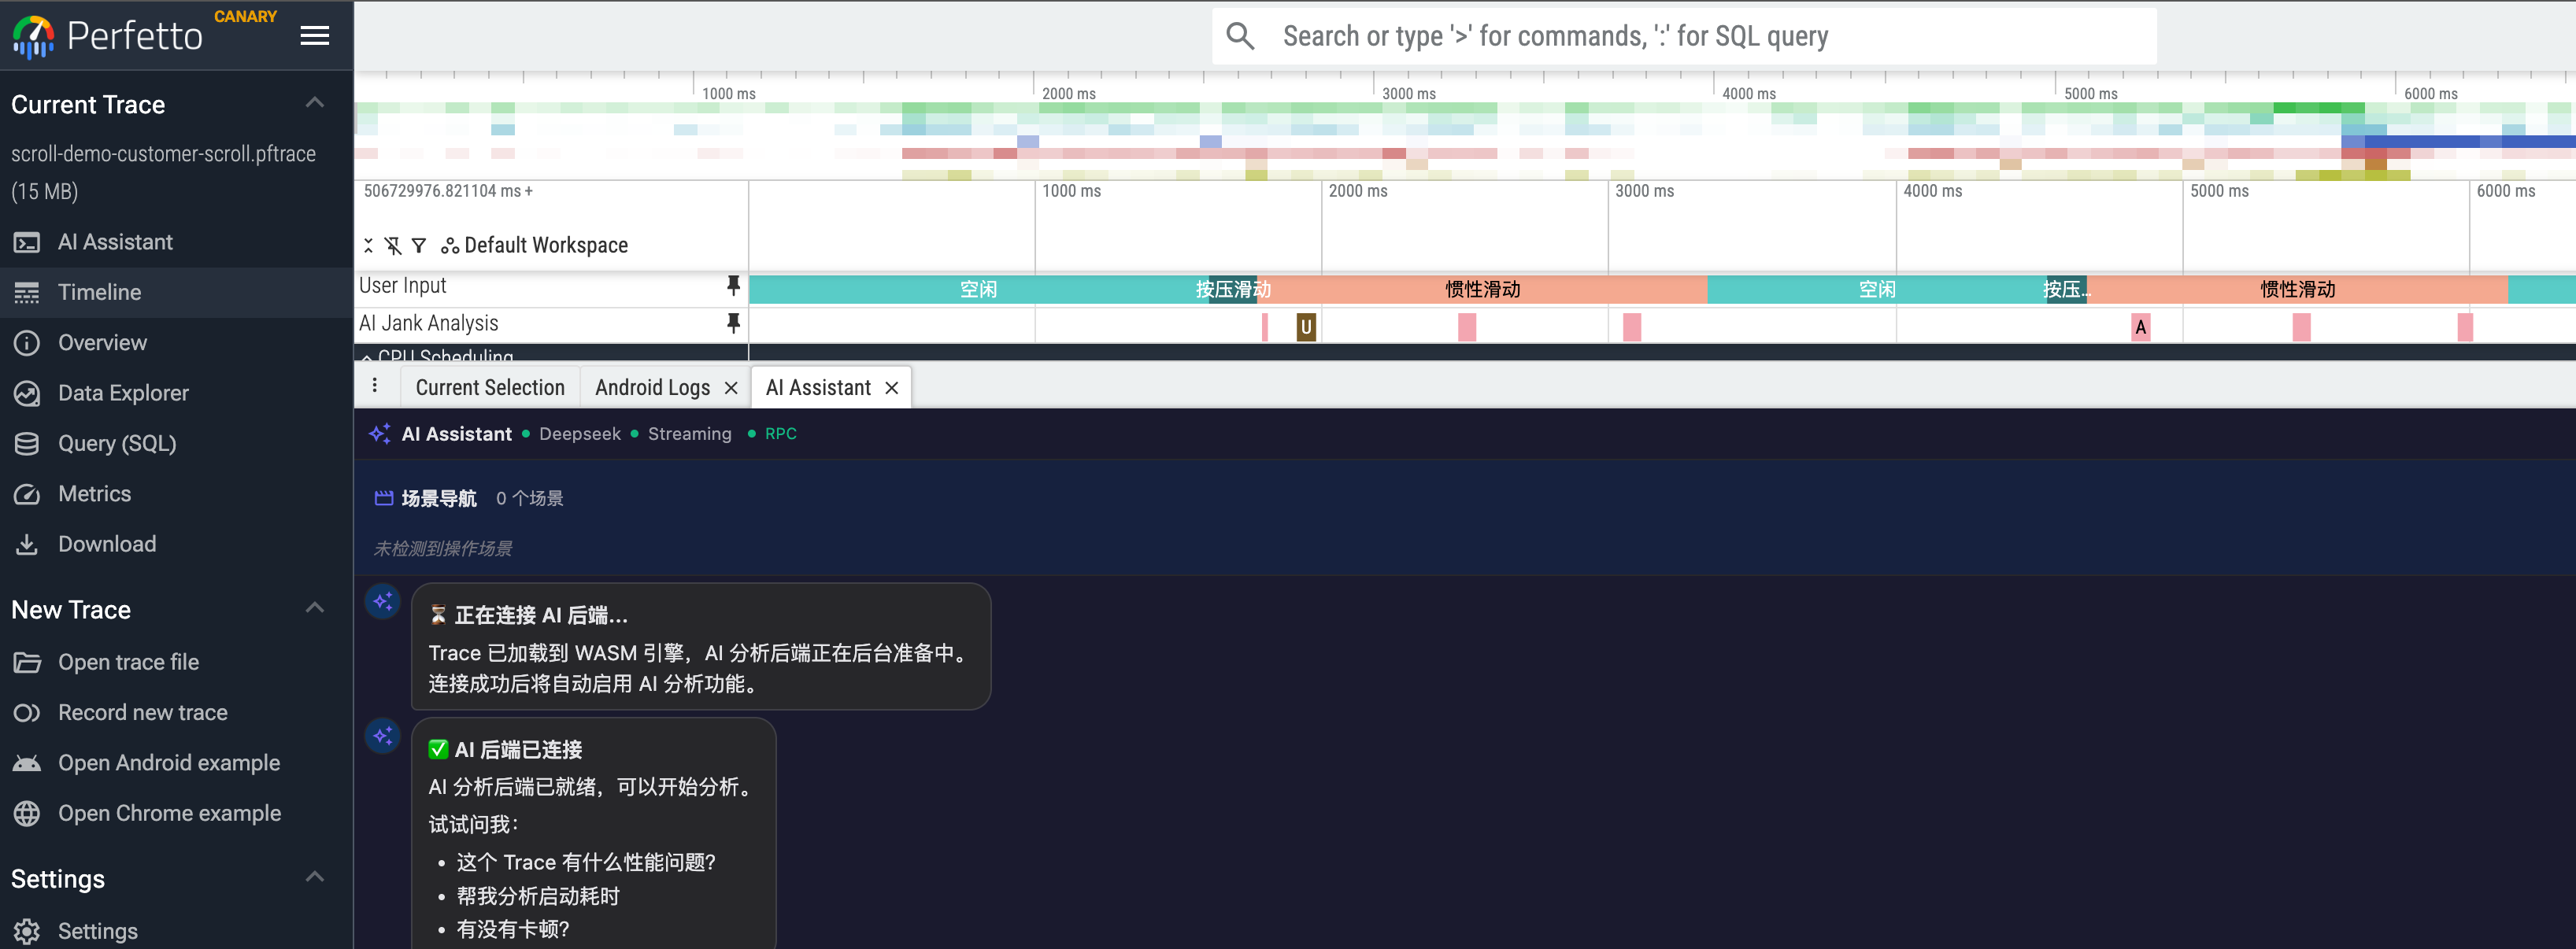Switch to the Android Logs tab
The image size is (2576, 949).
[651, 387]
